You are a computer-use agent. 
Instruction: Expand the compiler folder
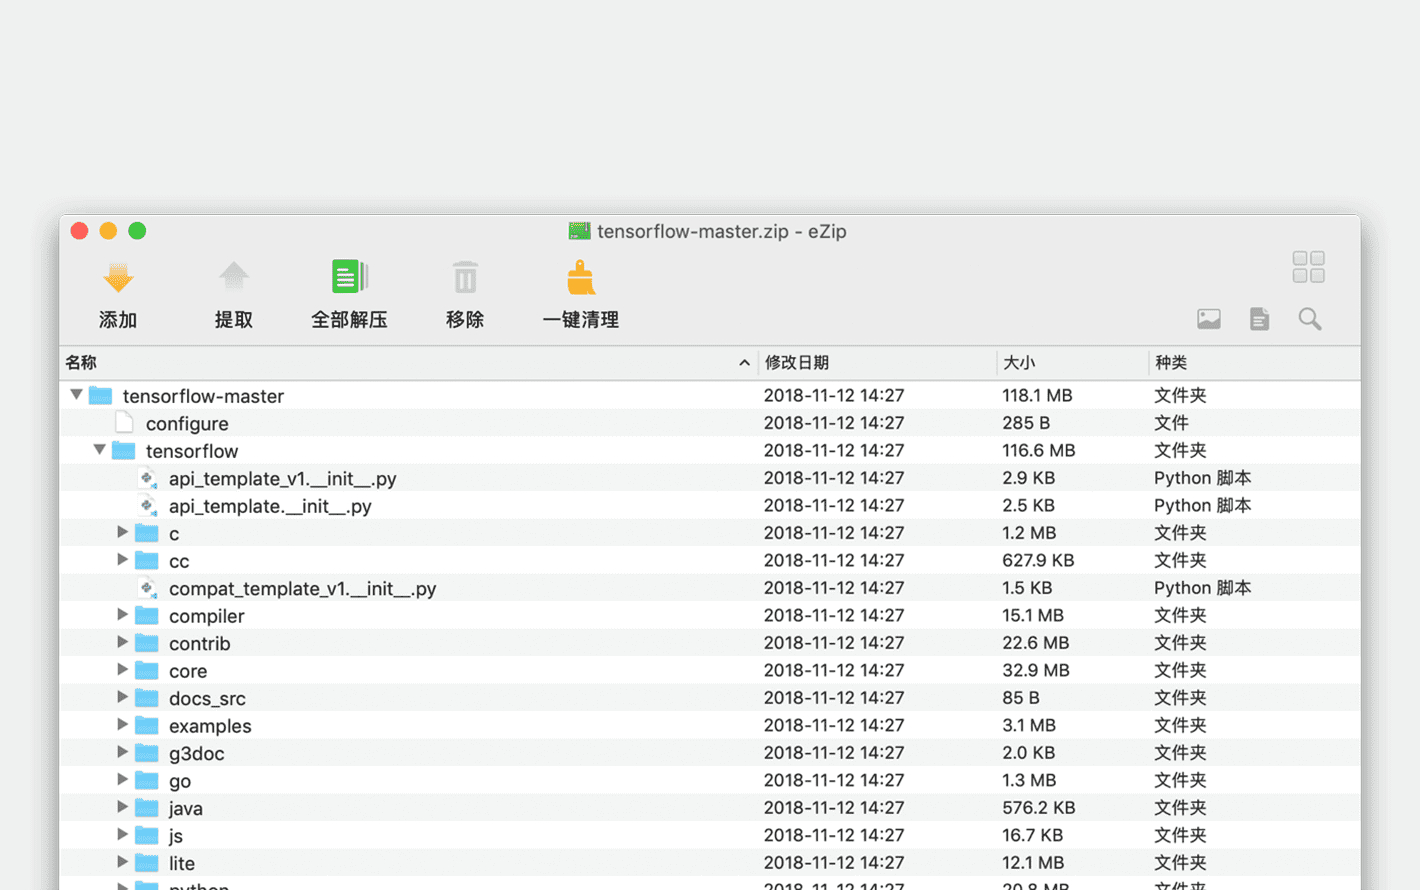pos(122,615)
